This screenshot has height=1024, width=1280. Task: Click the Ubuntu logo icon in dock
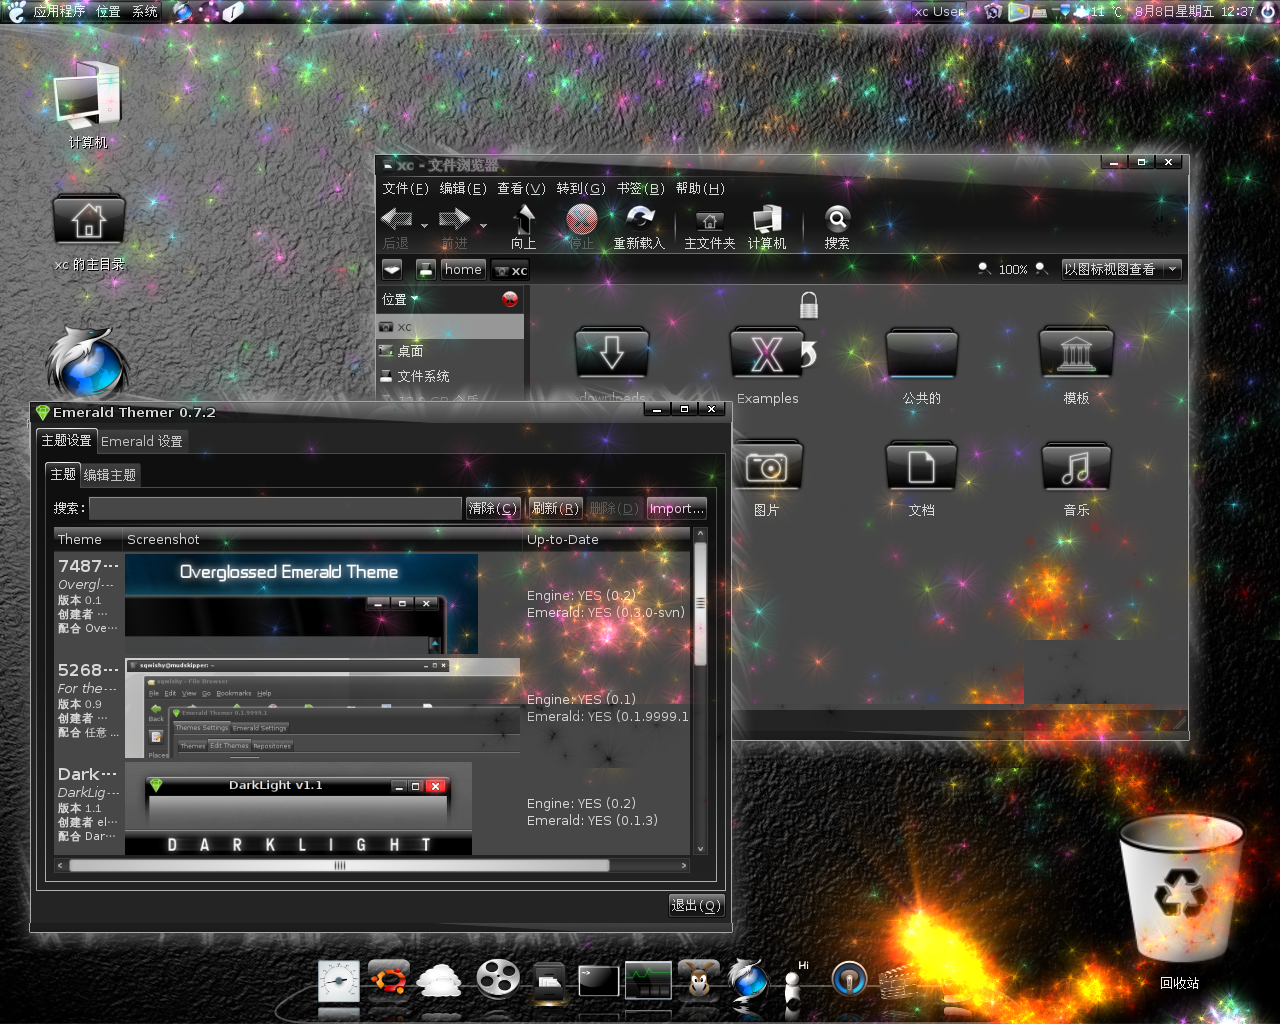click(x=389, y=979)
